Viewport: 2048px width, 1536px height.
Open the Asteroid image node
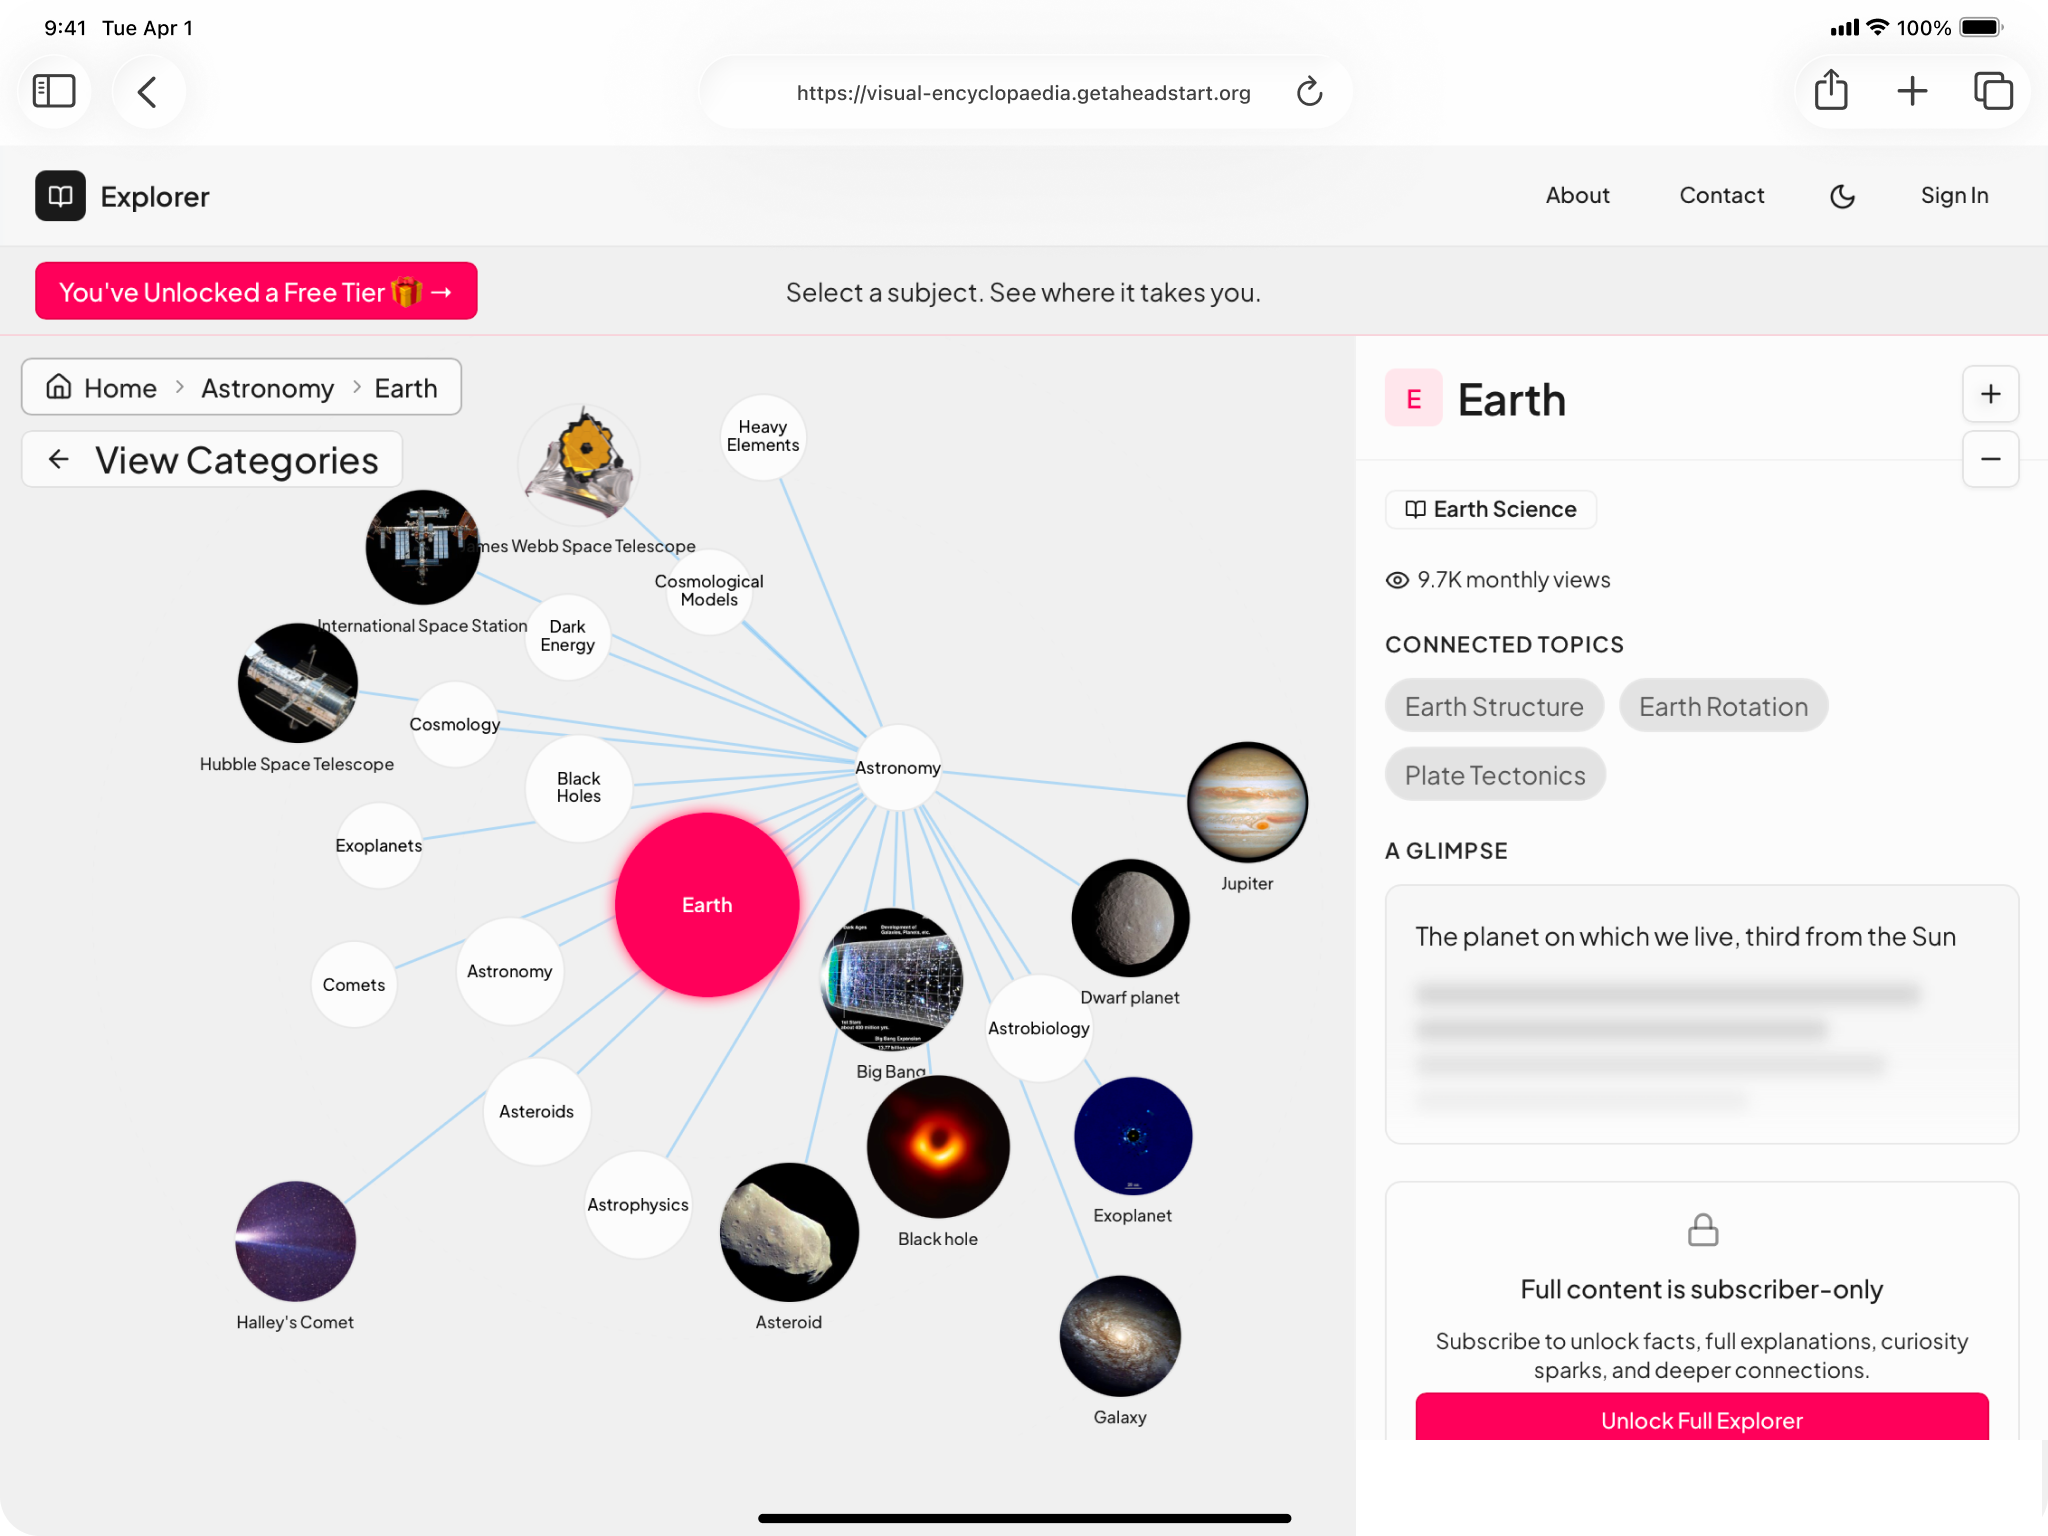click(x=789, y=1232)
